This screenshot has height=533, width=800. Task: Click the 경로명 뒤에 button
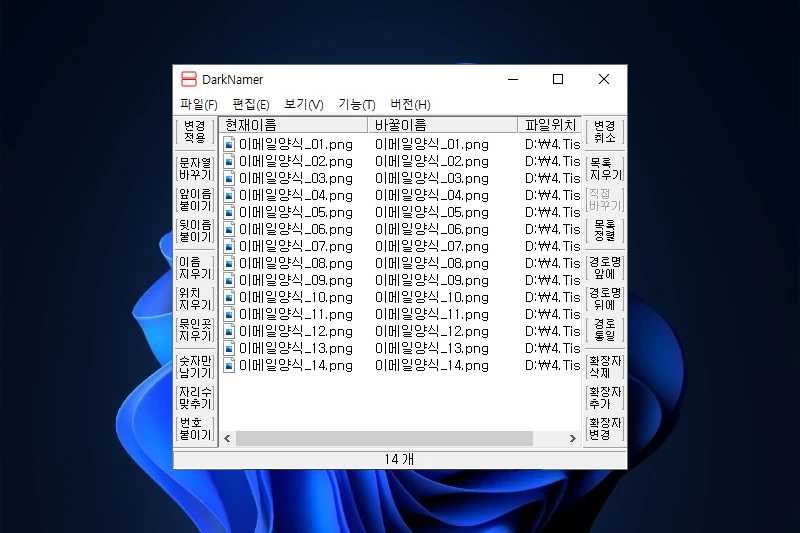[605, 298]
